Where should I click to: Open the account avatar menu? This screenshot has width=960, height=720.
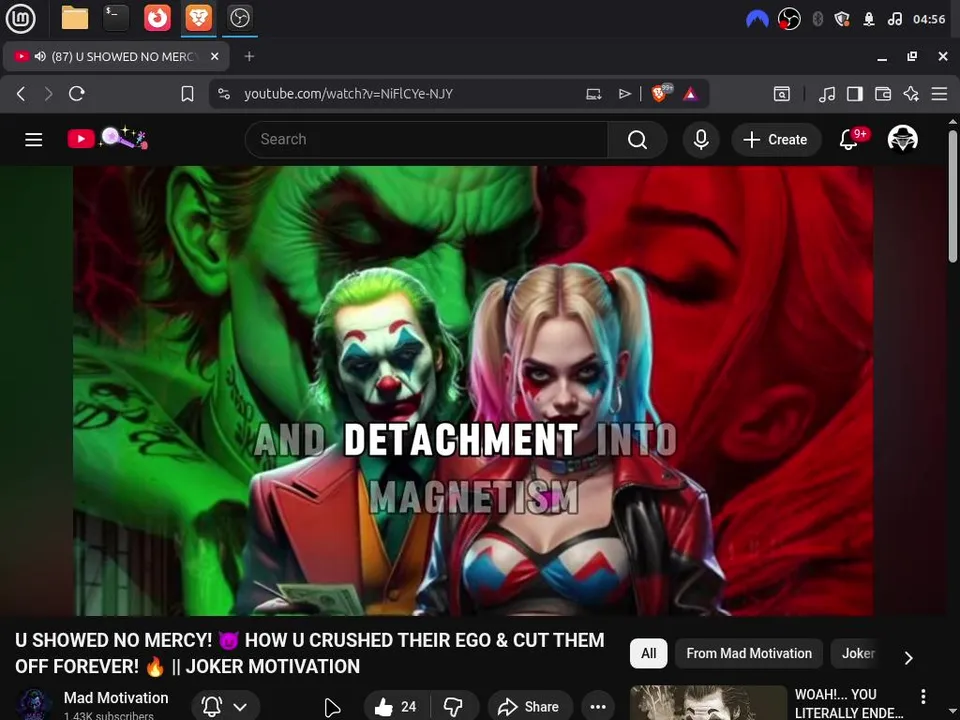pos(902,139)
